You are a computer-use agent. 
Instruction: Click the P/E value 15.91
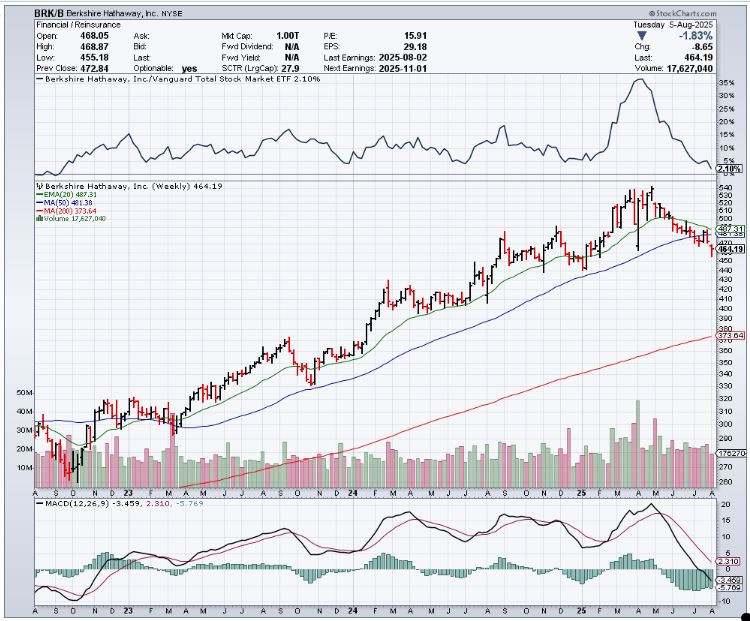click(415, 36)
